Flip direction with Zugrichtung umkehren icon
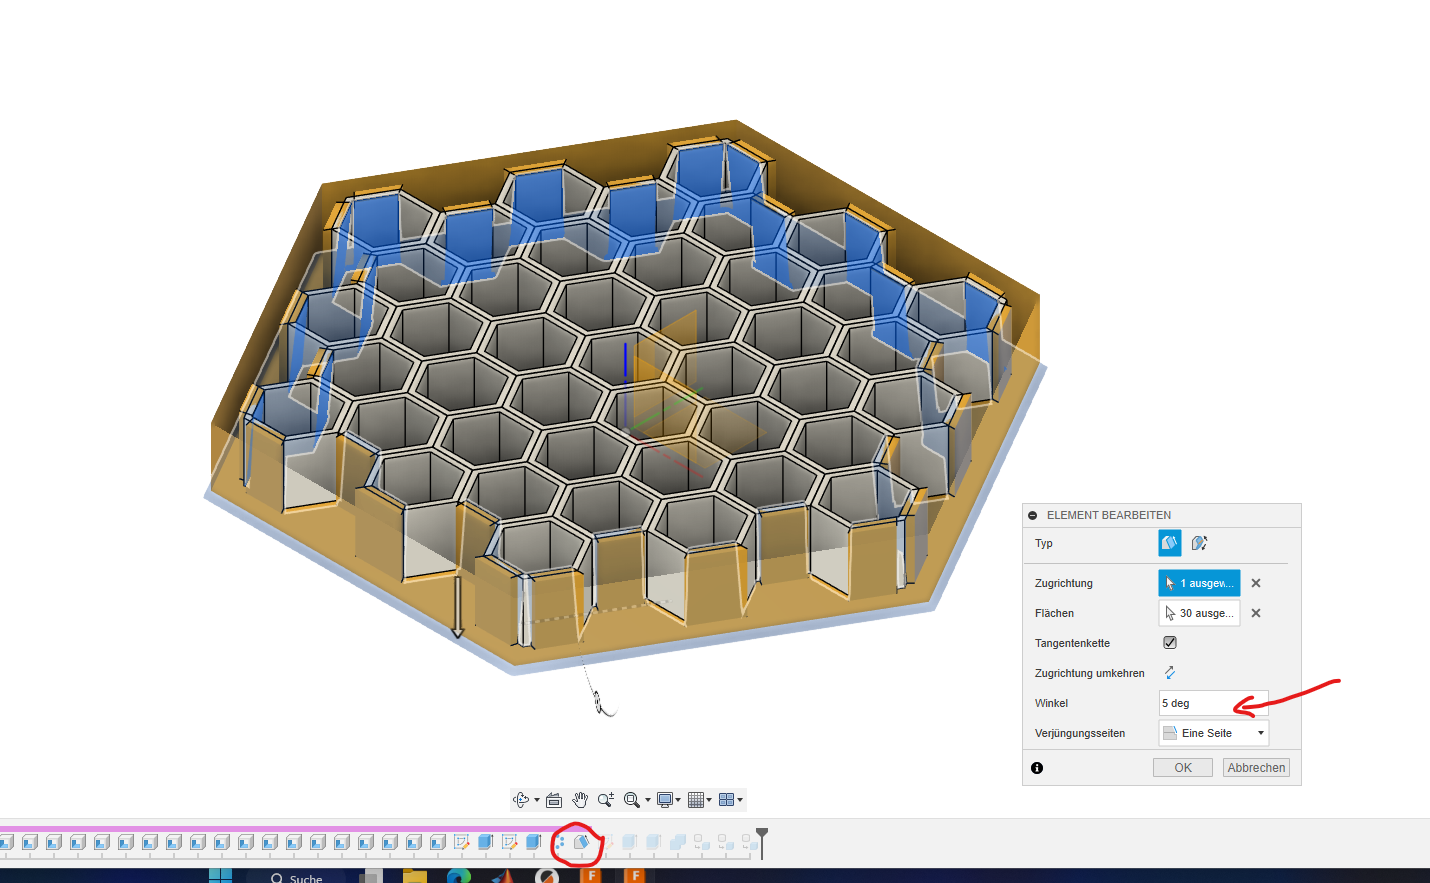 click(1170, 673)
